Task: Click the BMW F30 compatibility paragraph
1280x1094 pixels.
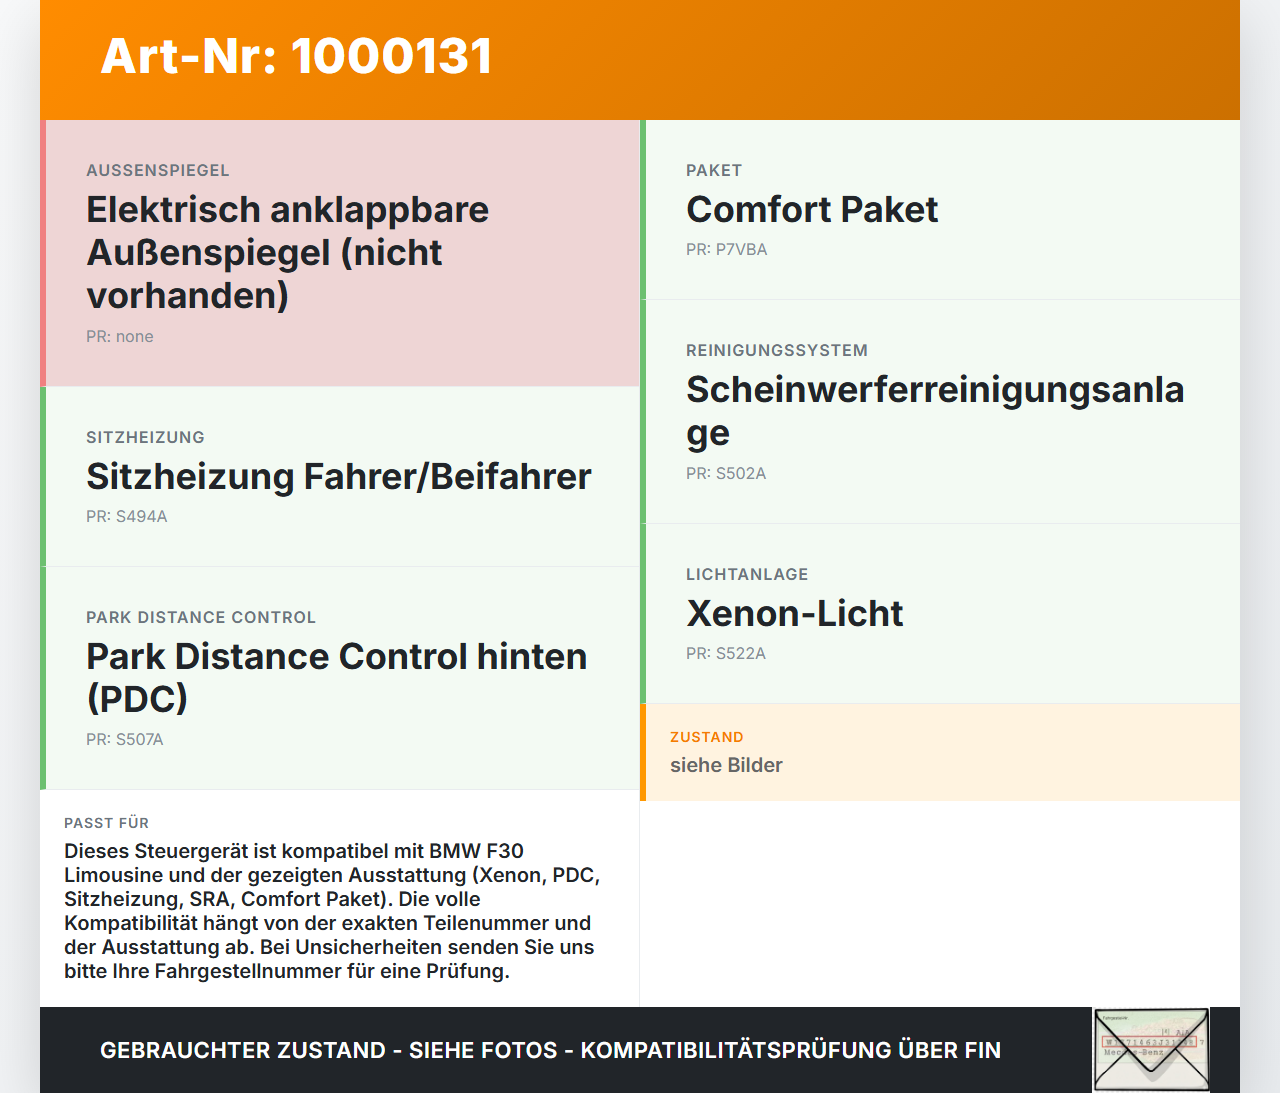Action: coord(332,911)
